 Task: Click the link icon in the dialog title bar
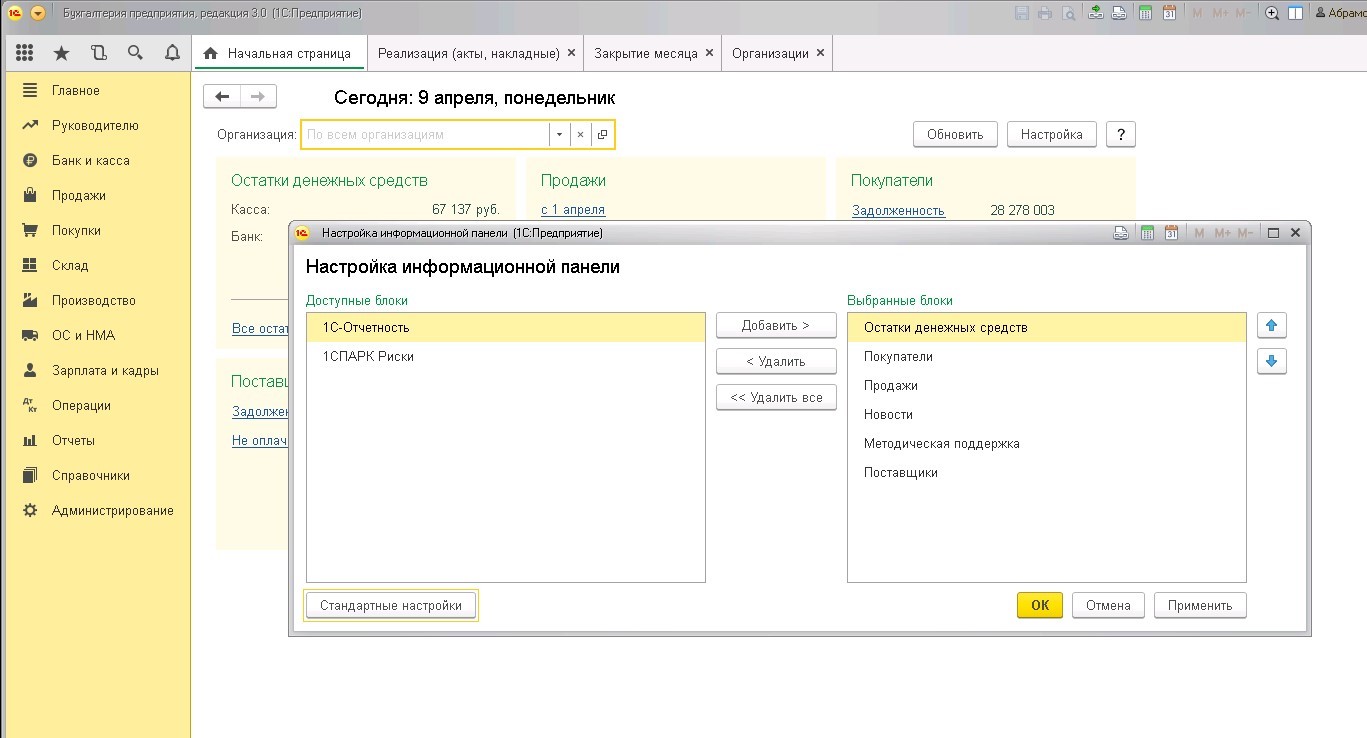[1122, 233]
